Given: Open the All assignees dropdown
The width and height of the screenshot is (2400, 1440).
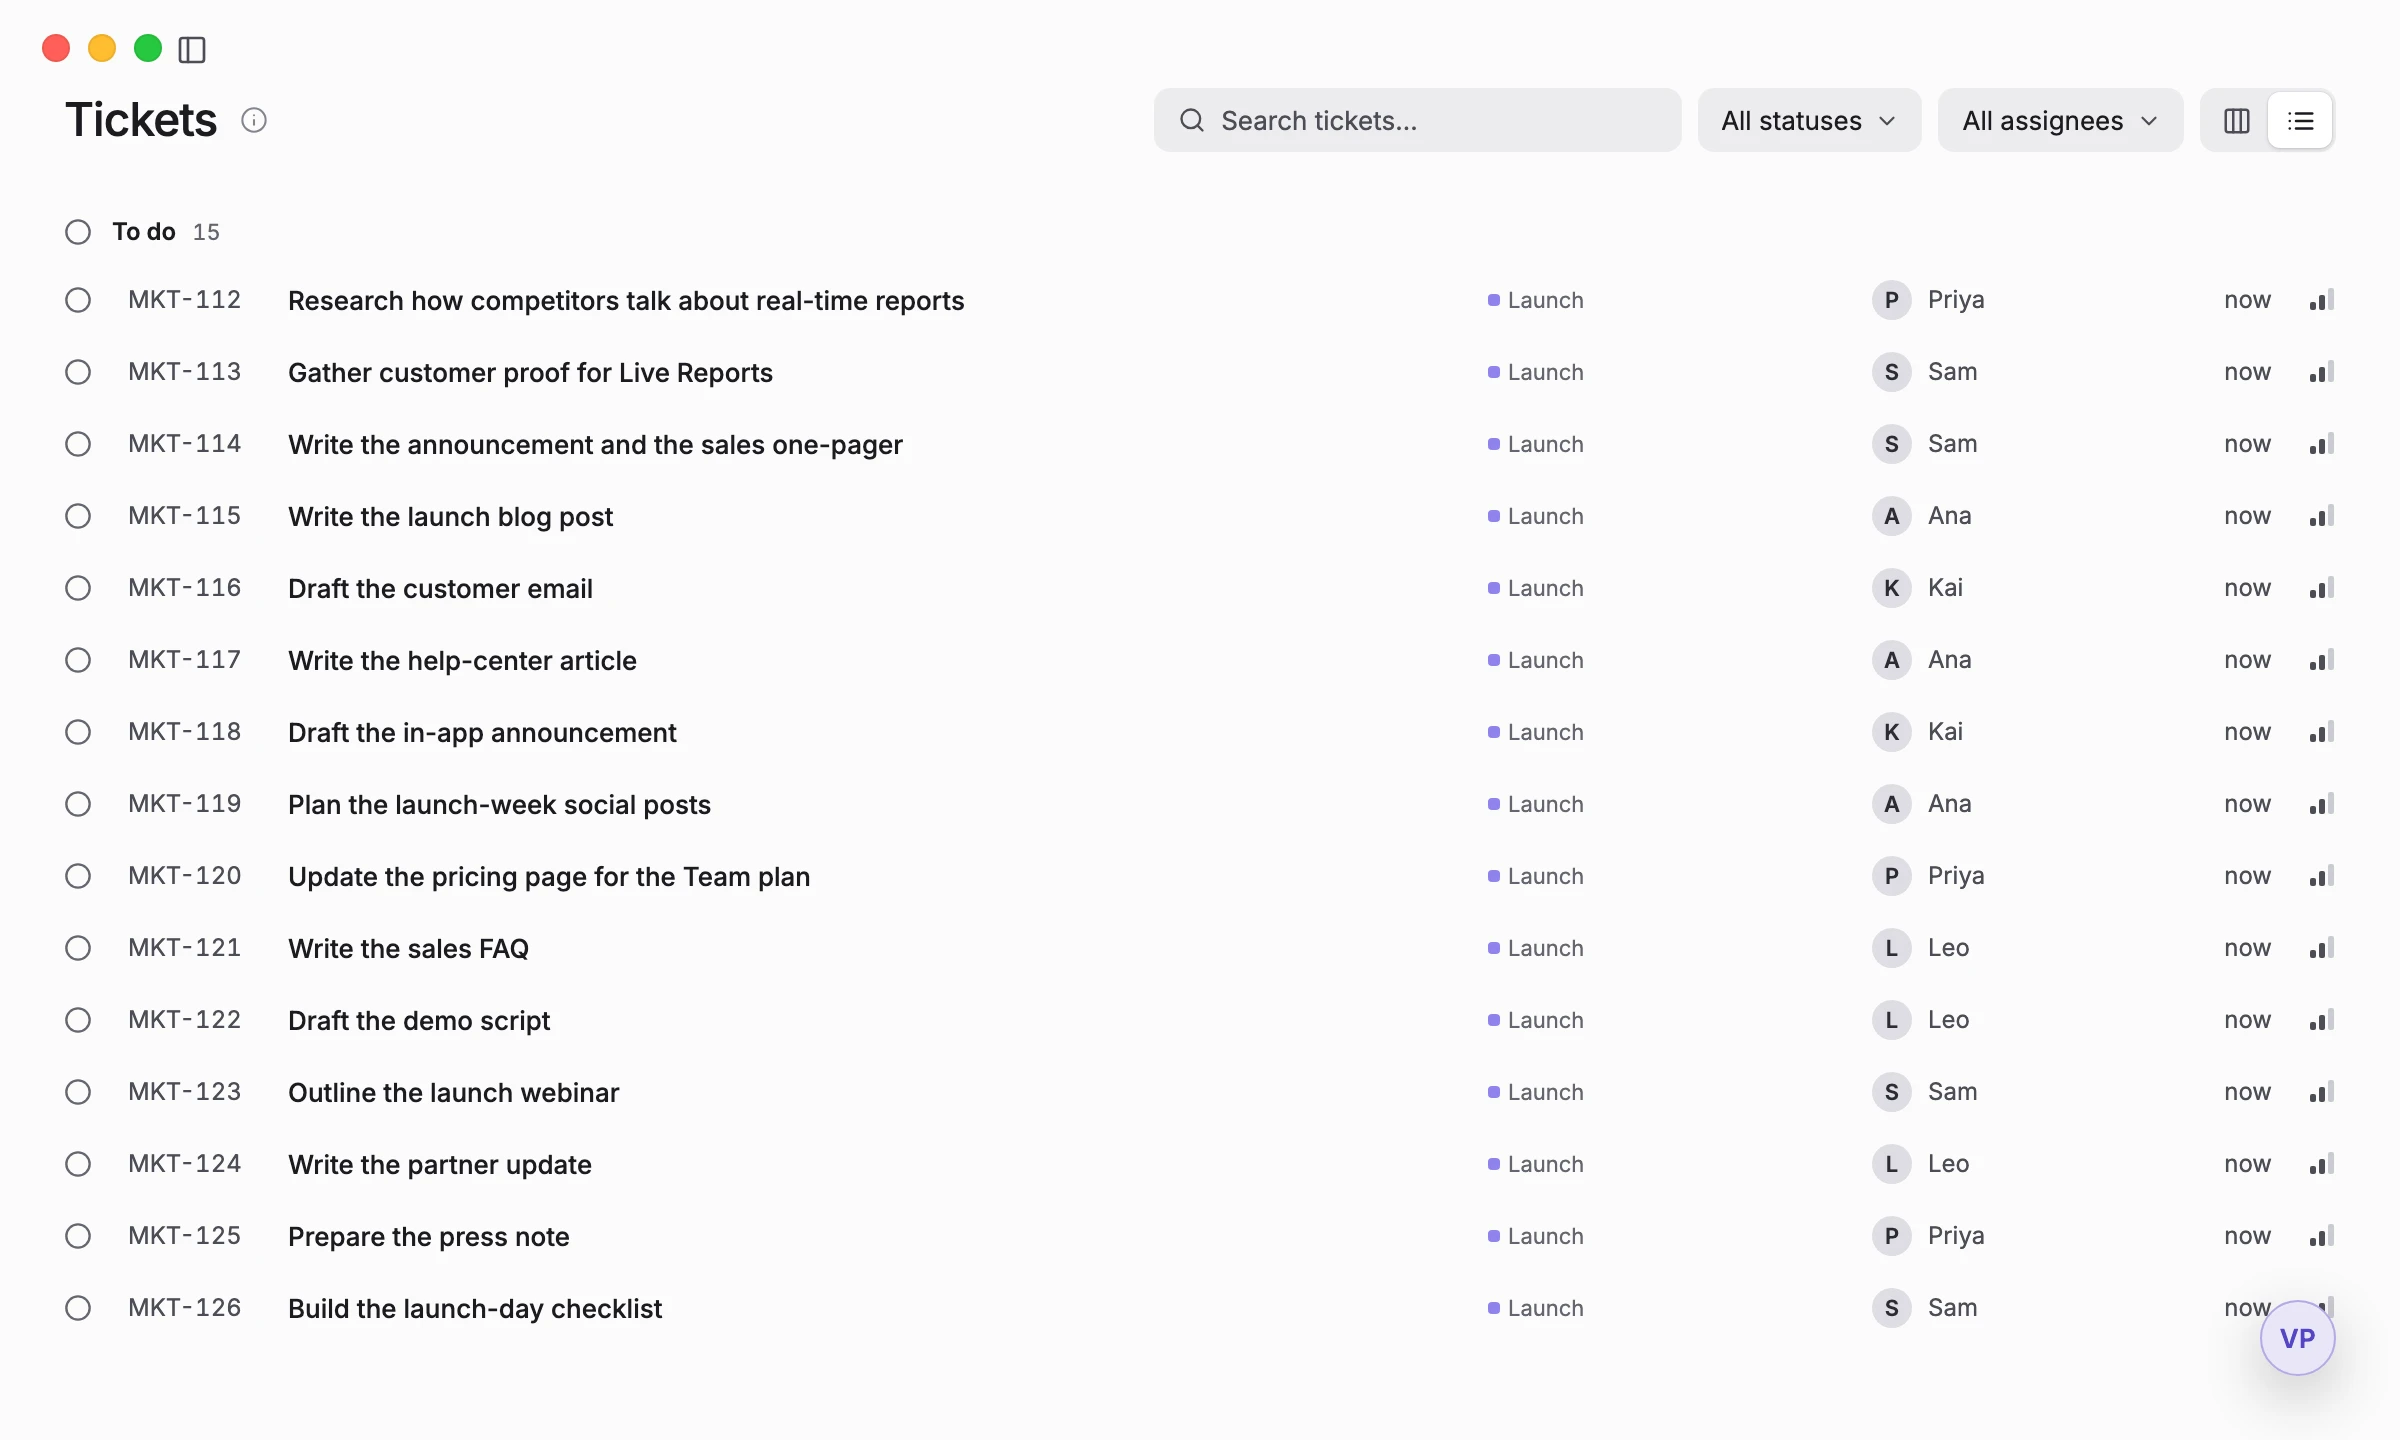Looking at the screenshot, I should point(2060,121).
